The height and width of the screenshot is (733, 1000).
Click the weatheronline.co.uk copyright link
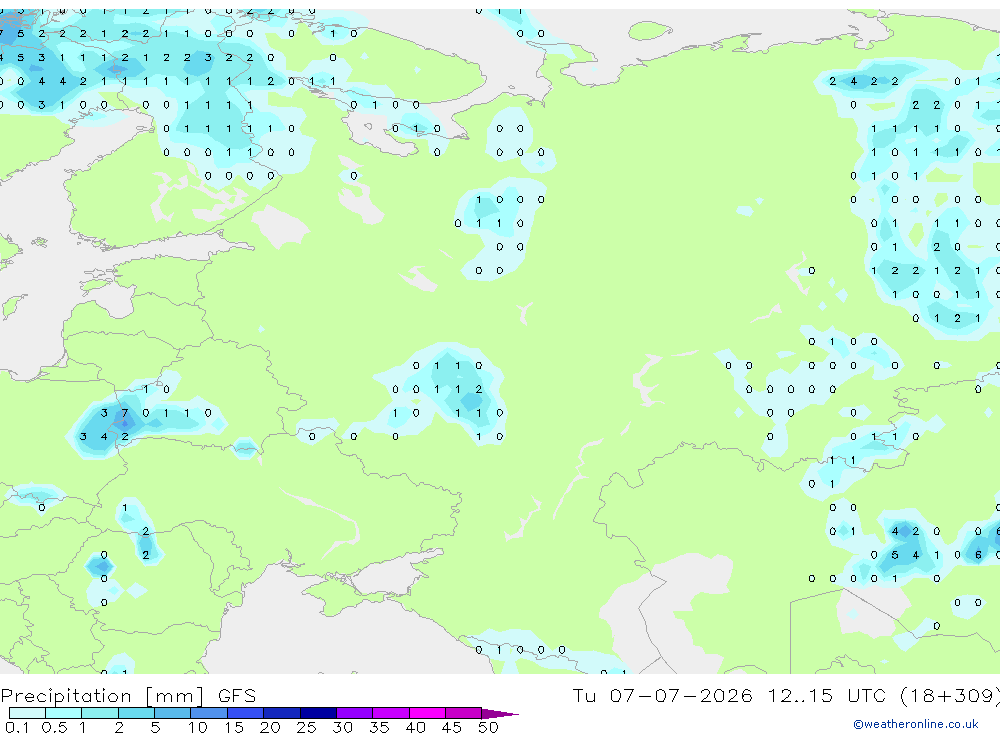coord(915,723)
